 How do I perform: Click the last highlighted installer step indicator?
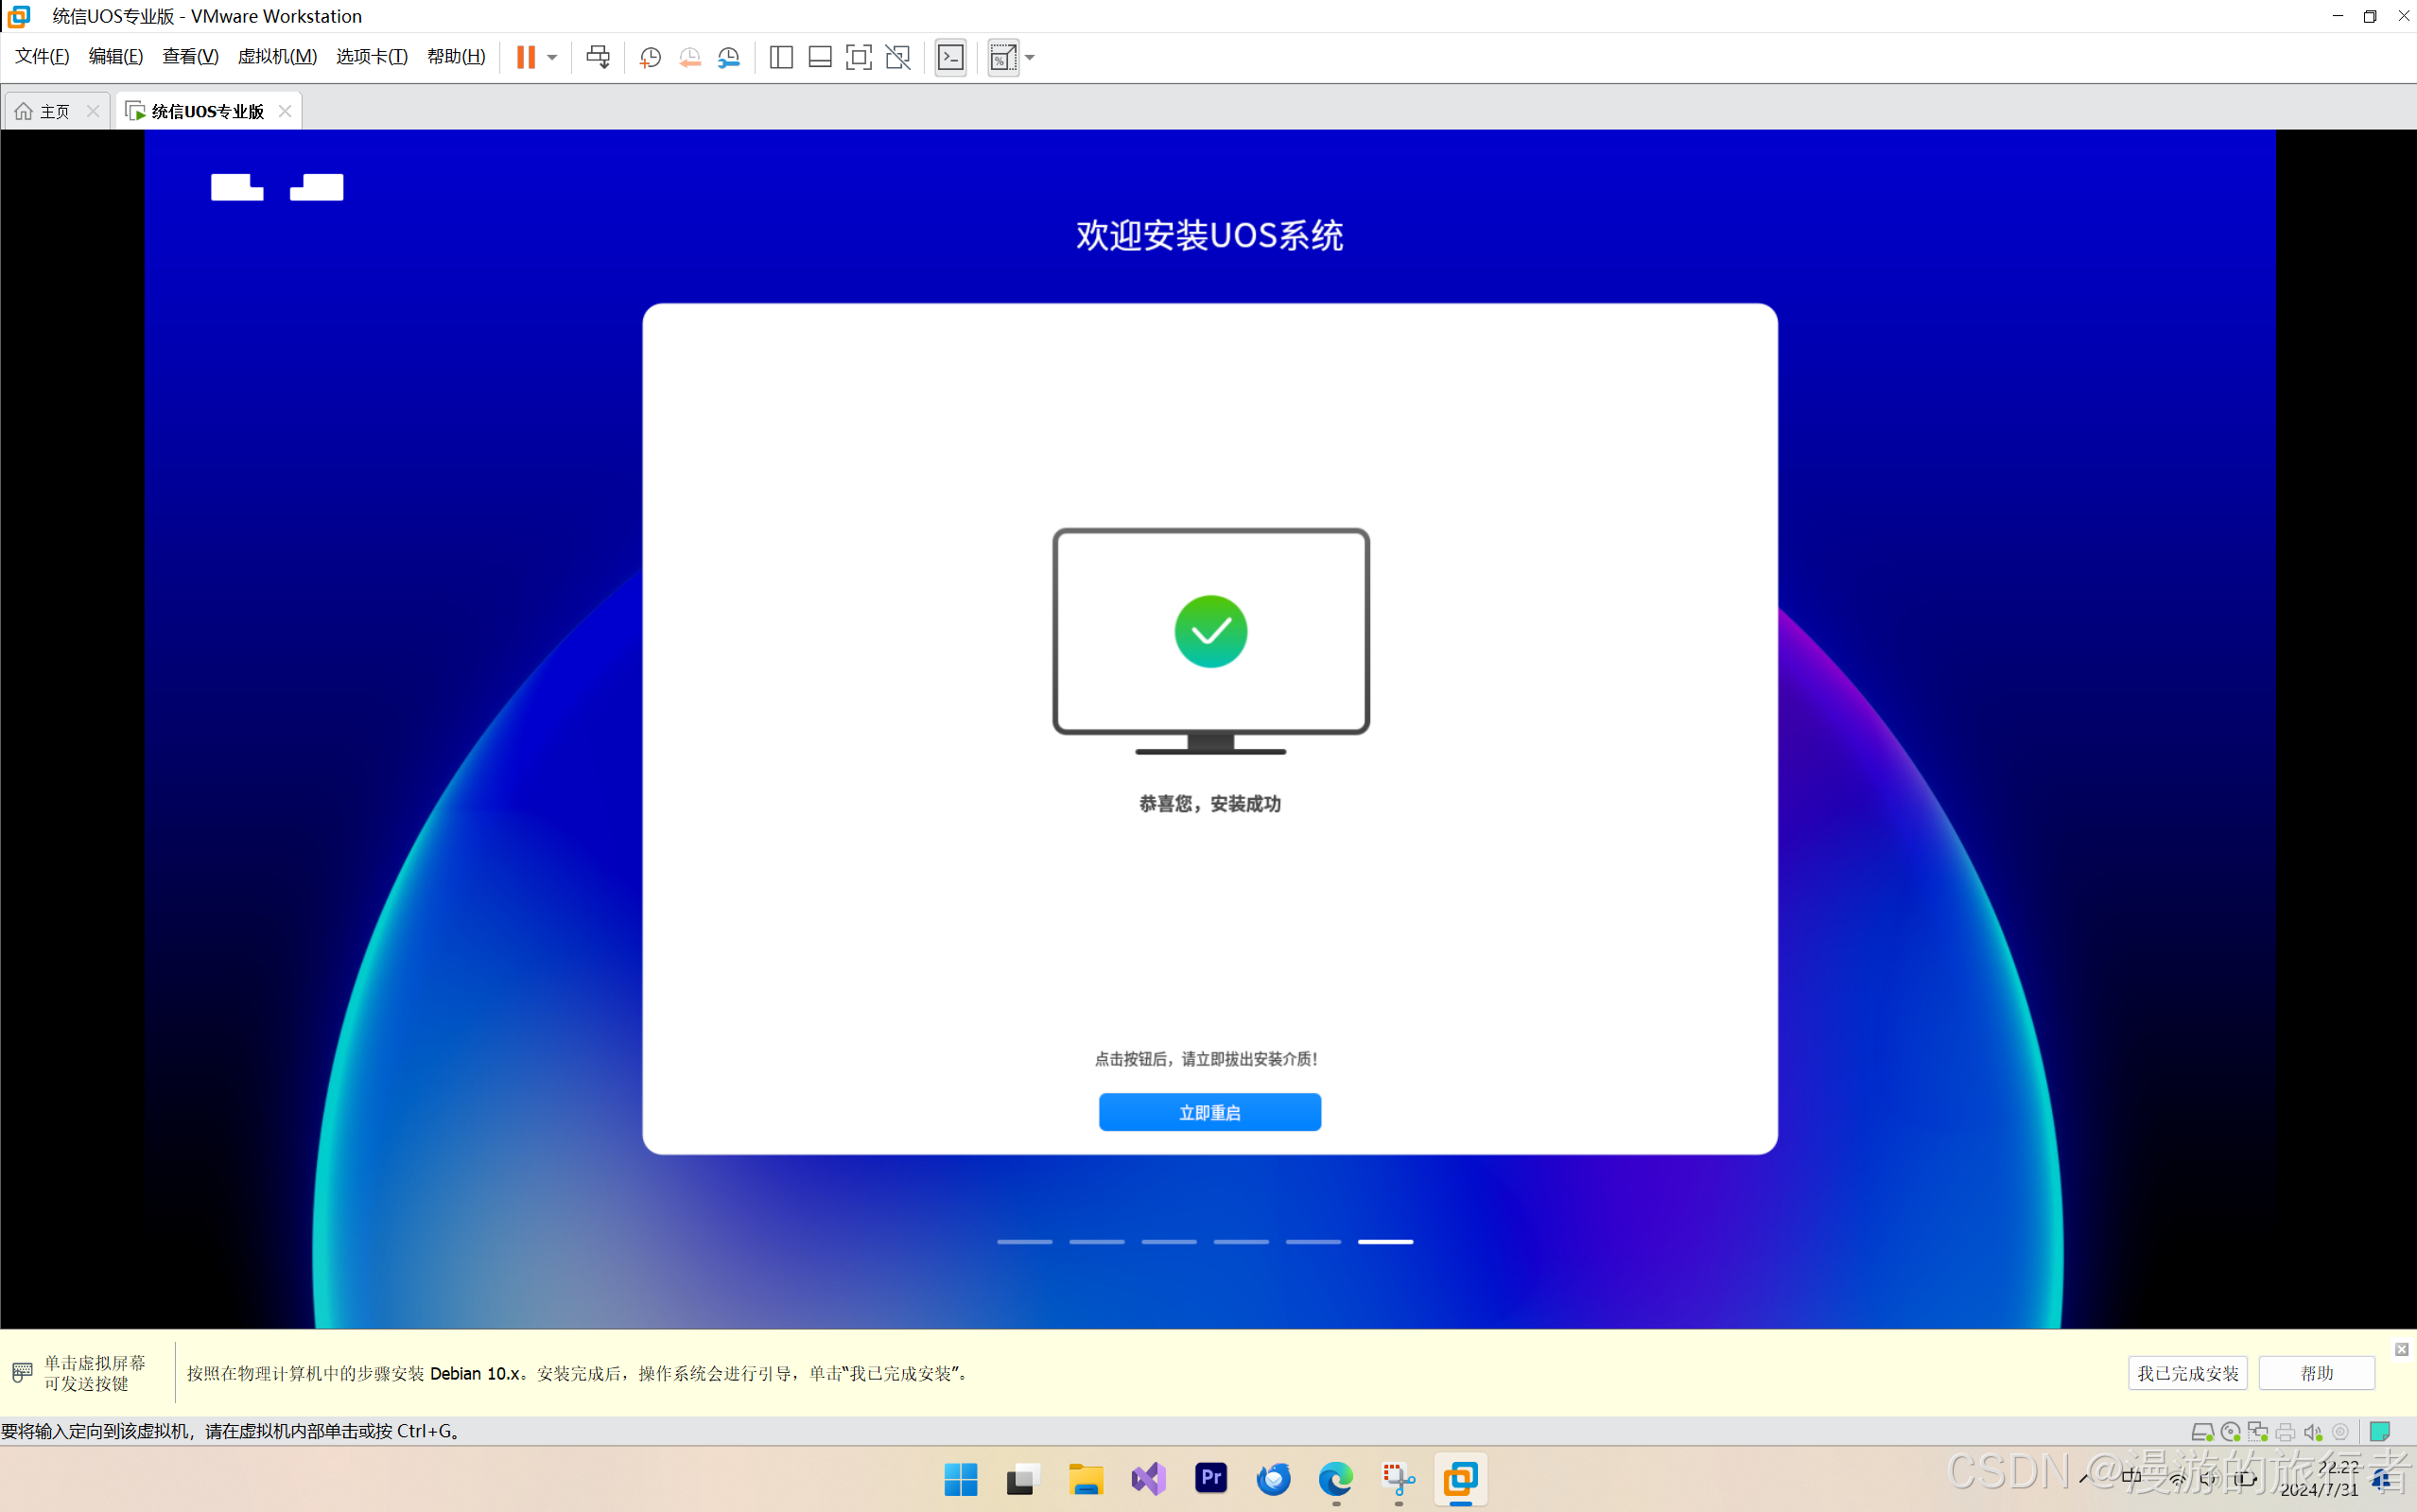click(x=1385, y=1241)
